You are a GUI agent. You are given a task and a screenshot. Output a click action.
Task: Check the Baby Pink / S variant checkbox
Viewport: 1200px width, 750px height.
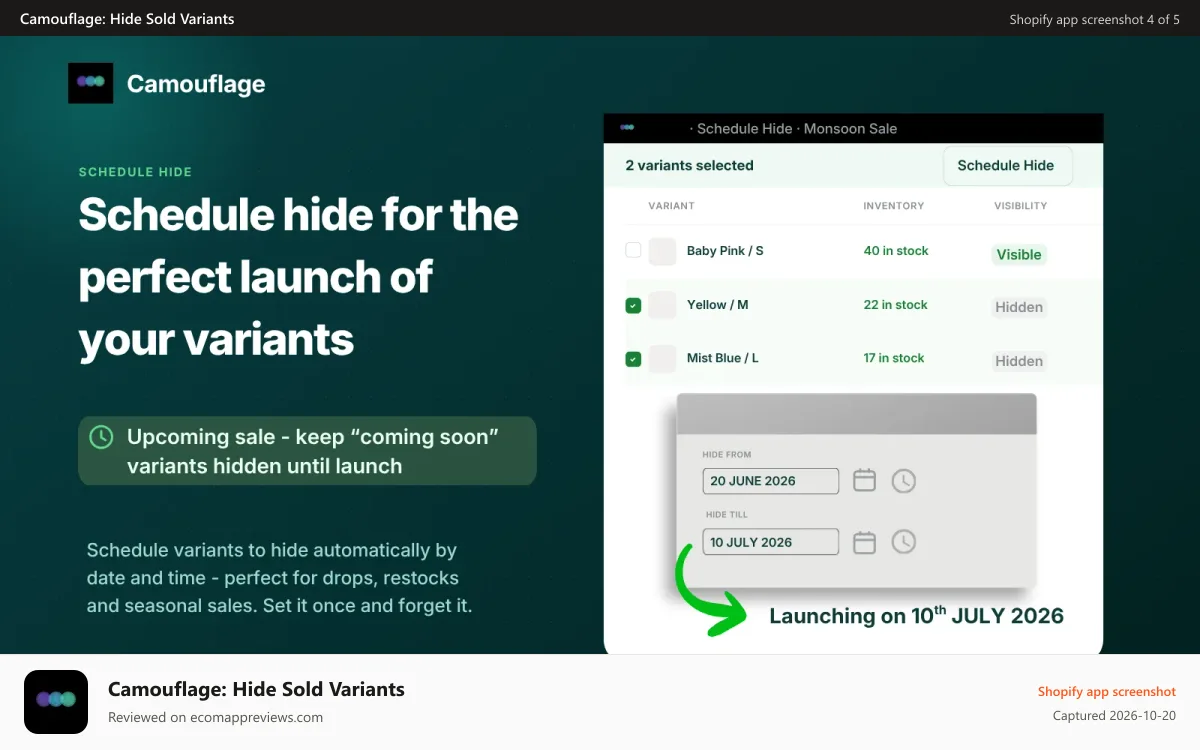pos(633,250)
